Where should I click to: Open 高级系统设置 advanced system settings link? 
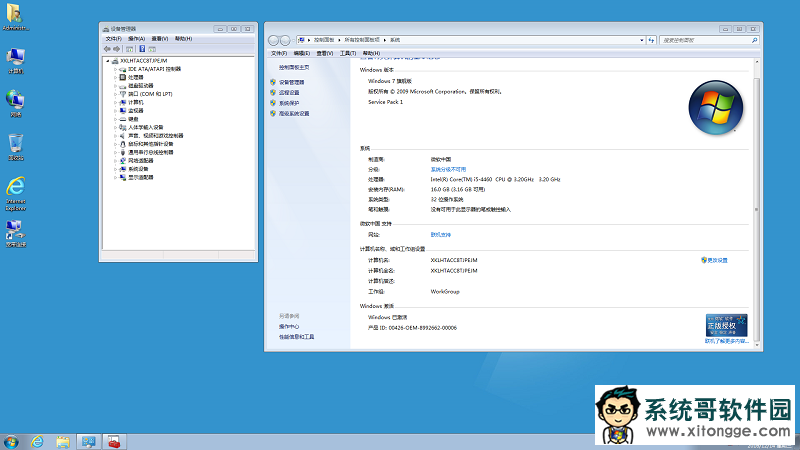pos(294,114)
